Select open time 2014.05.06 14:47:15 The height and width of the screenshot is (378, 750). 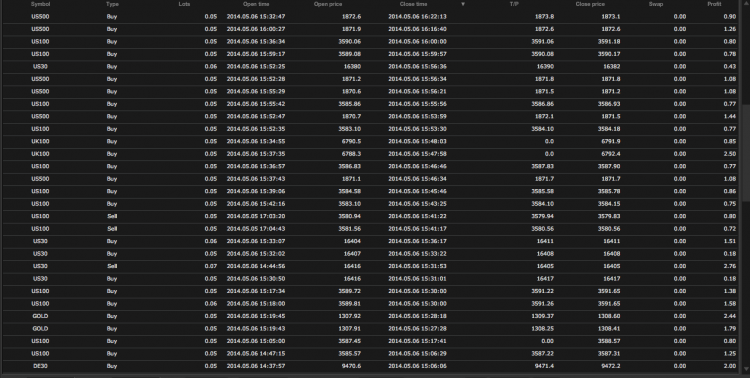click(256, 353)
